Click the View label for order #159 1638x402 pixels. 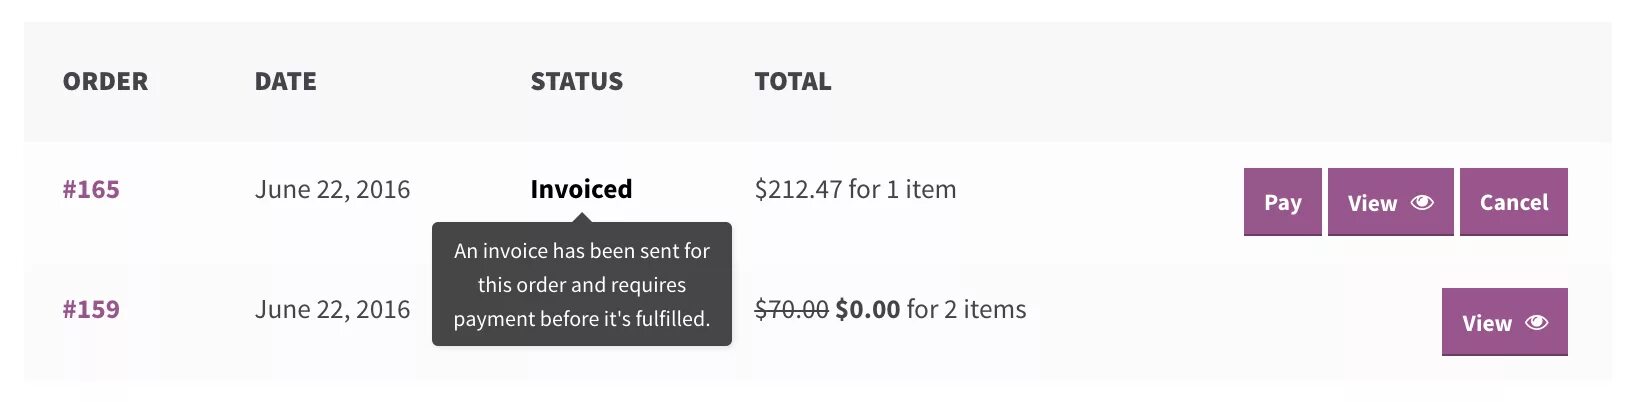pyautogui.click(x=1486, y=323)
